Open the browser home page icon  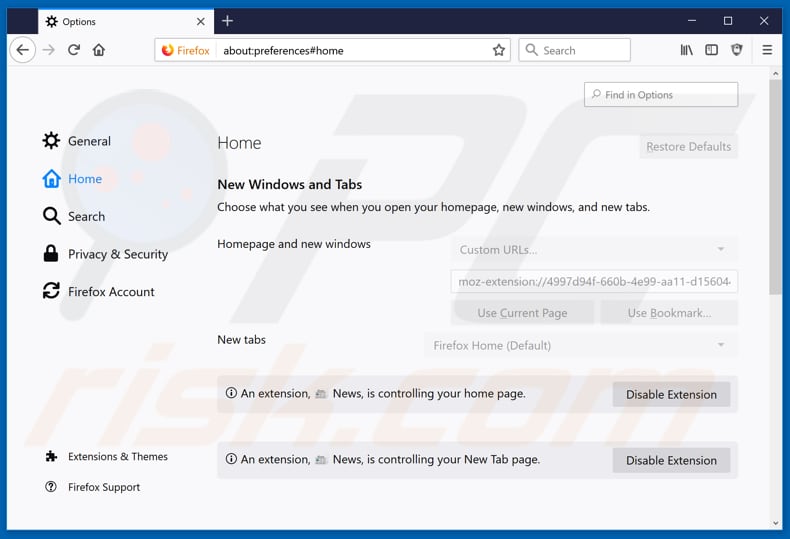pyautogui.click(x=99, y=50)
